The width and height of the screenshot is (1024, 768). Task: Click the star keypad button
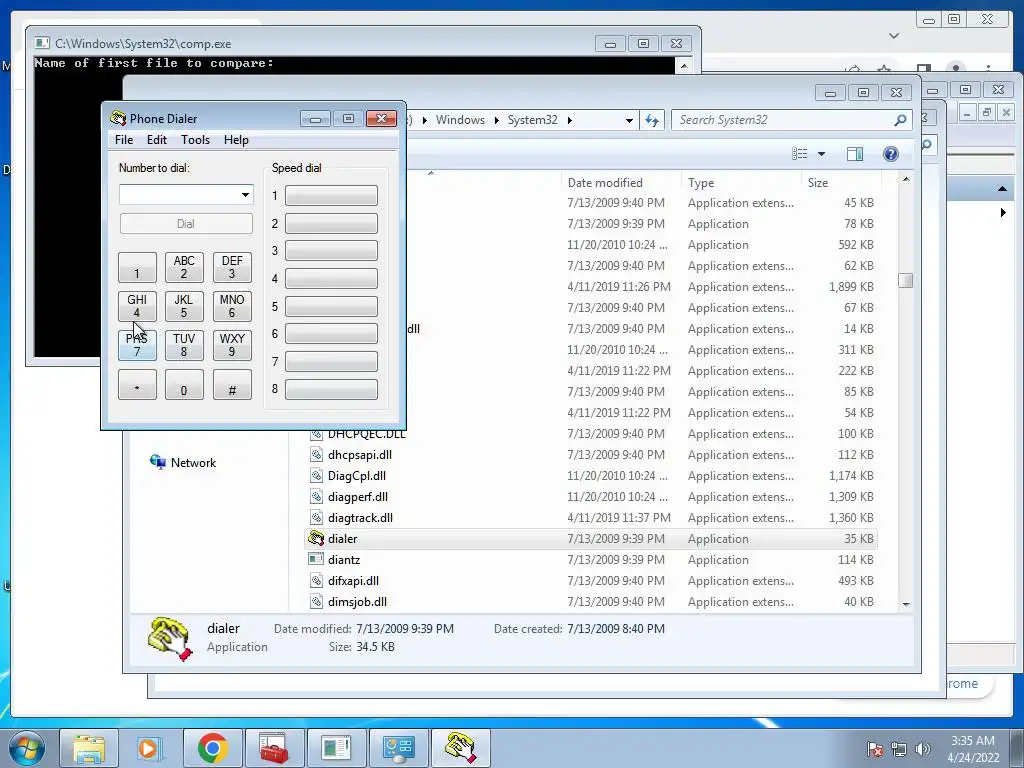137,385
